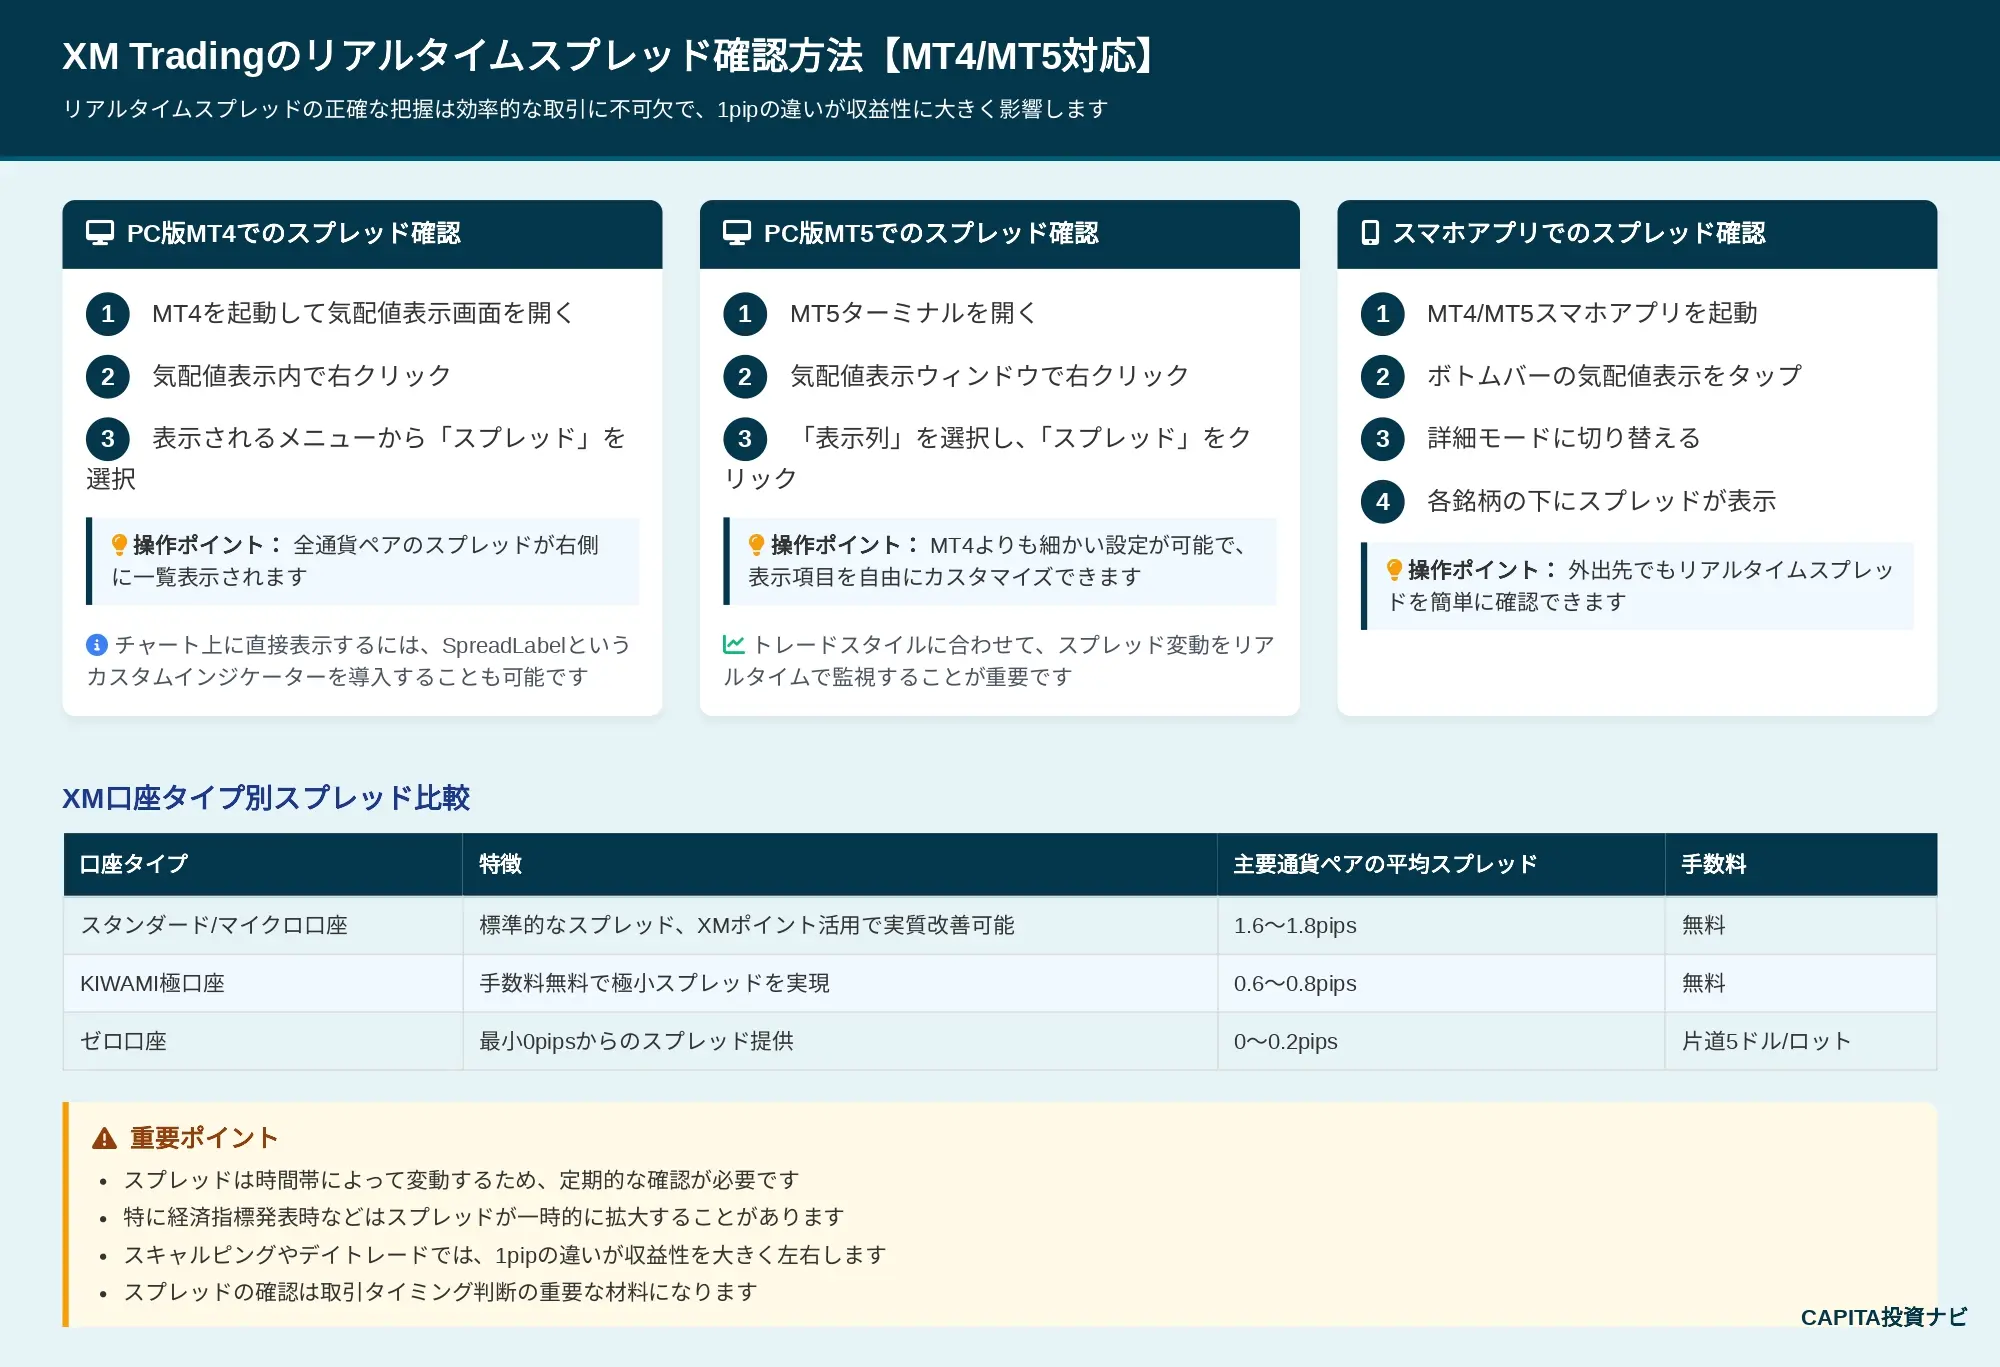The image size is (2000, 1367).
Task: Click the main title XM Tradingのリアルタイムスプレッド確認方法
Action: click(611, 56)
